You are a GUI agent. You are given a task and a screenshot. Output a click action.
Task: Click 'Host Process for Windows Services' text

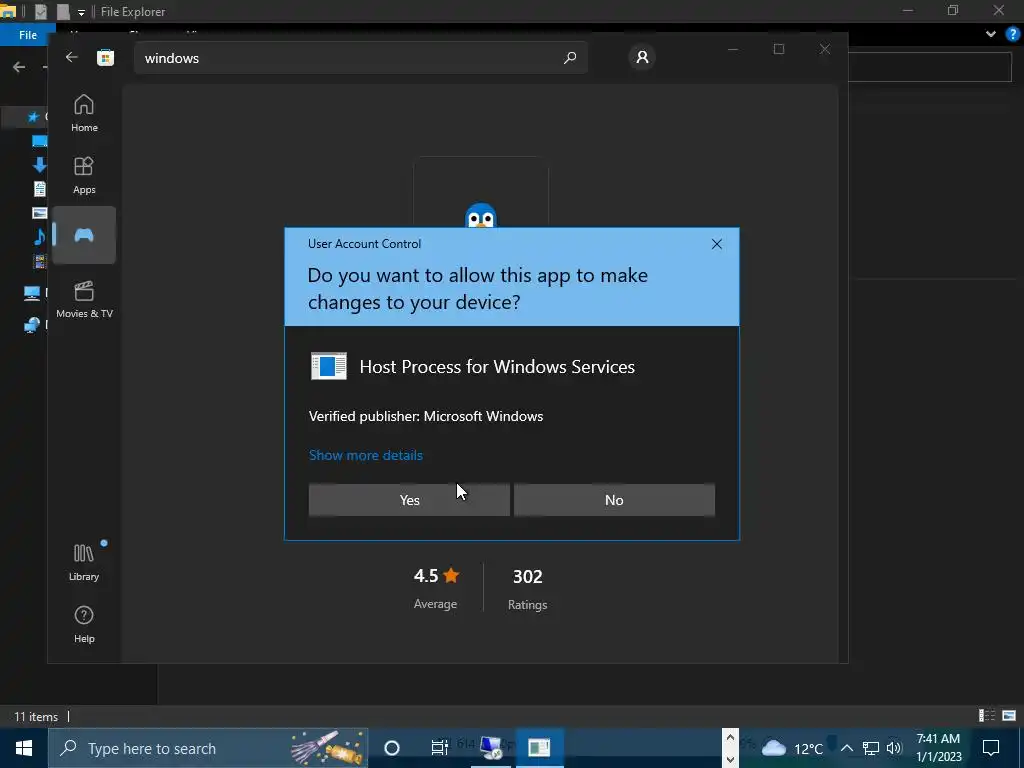[497, 366]
